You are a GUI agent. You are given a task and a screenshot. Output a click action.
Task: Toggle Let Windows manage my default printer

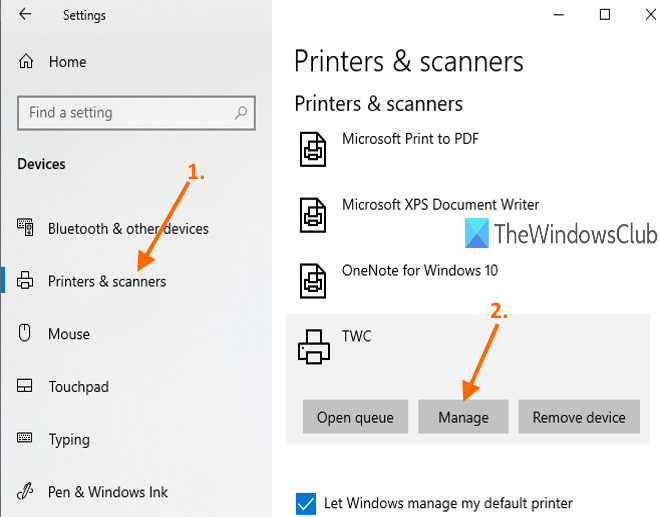tap(306, 504)
